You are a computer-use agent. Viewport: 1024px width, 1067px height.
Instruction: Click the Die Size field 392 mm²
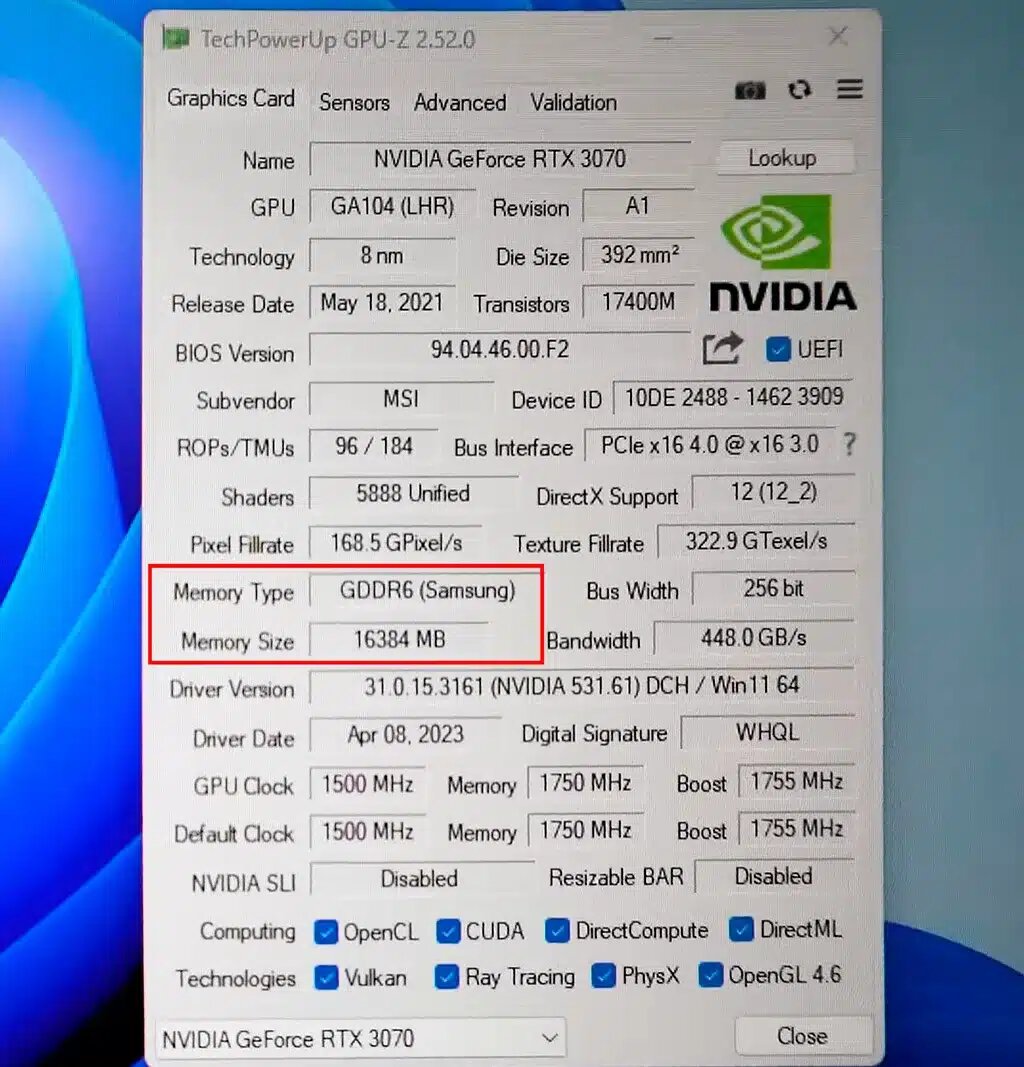[x=638, y=255]
